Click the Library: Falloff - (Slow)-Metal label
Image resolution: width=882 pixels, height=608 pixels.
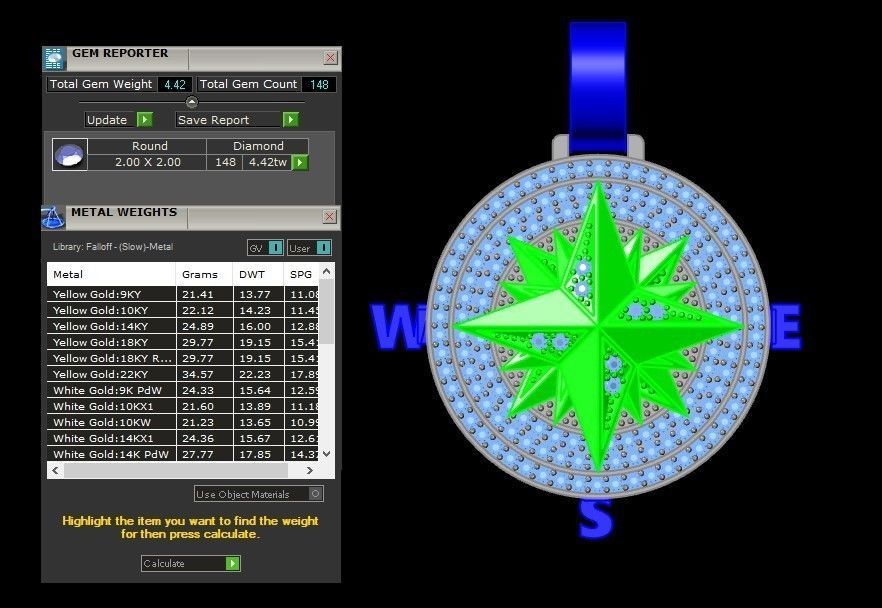click(x=113, y=247)
